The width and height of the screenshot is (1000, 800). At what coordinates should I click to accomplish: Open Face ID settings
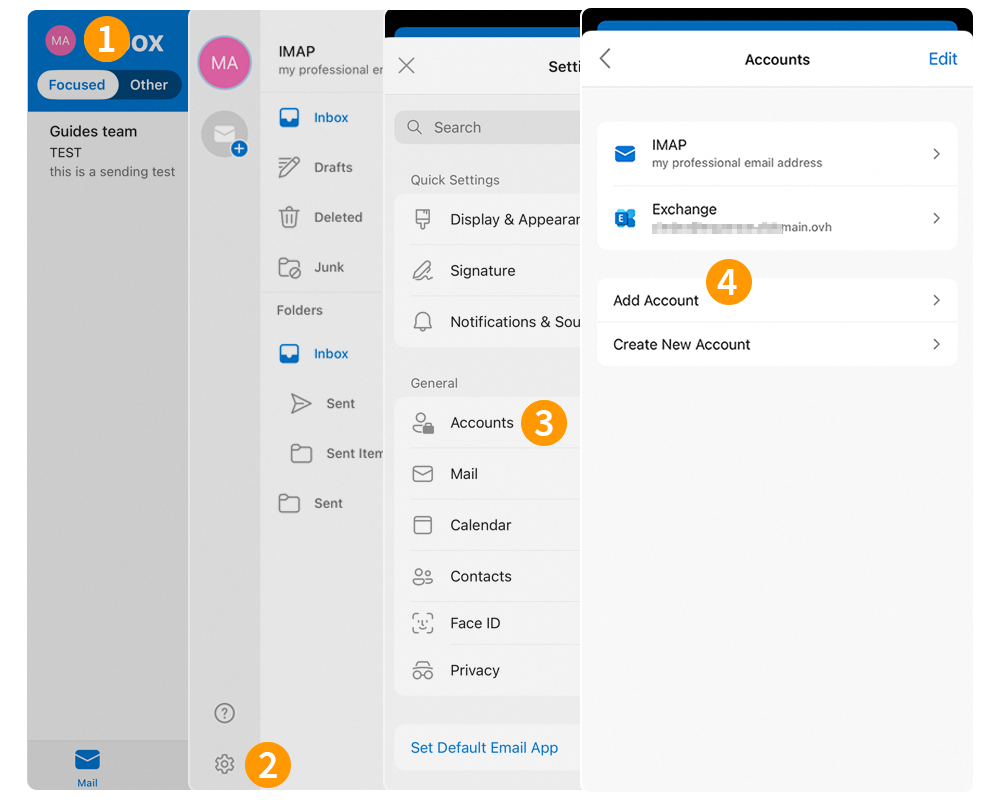pos(476,623)
